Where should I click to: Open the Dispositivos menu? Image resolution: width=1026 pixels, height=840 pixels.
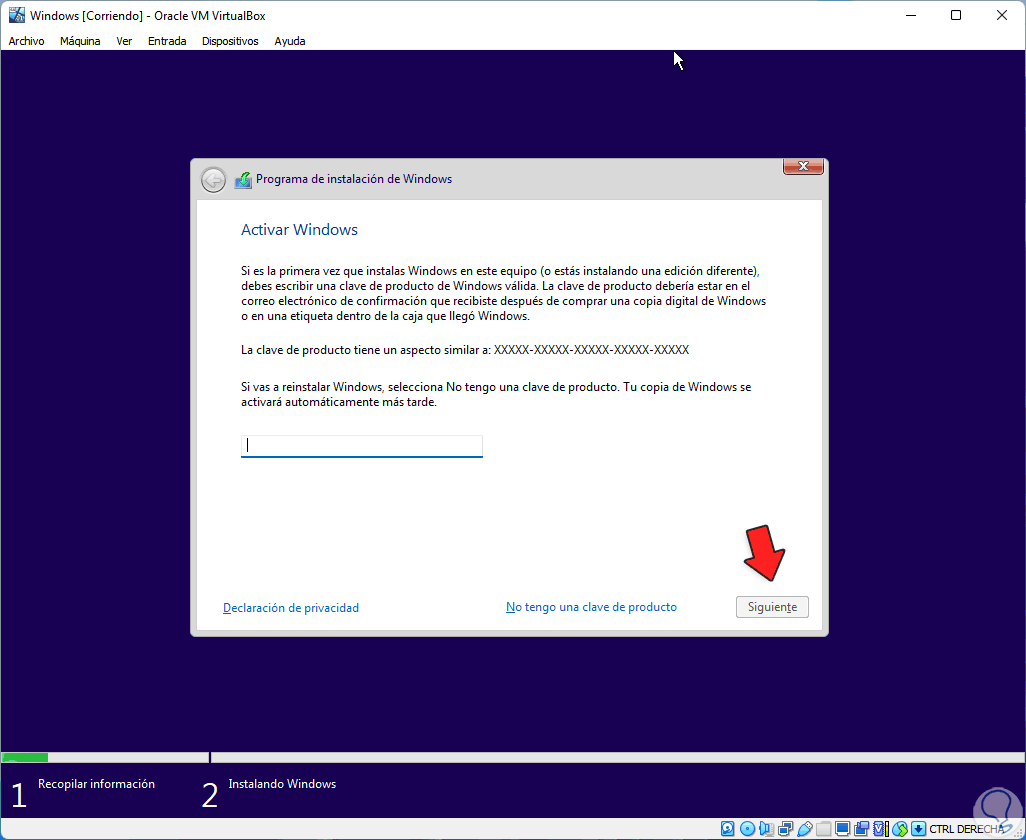(230, 41)
